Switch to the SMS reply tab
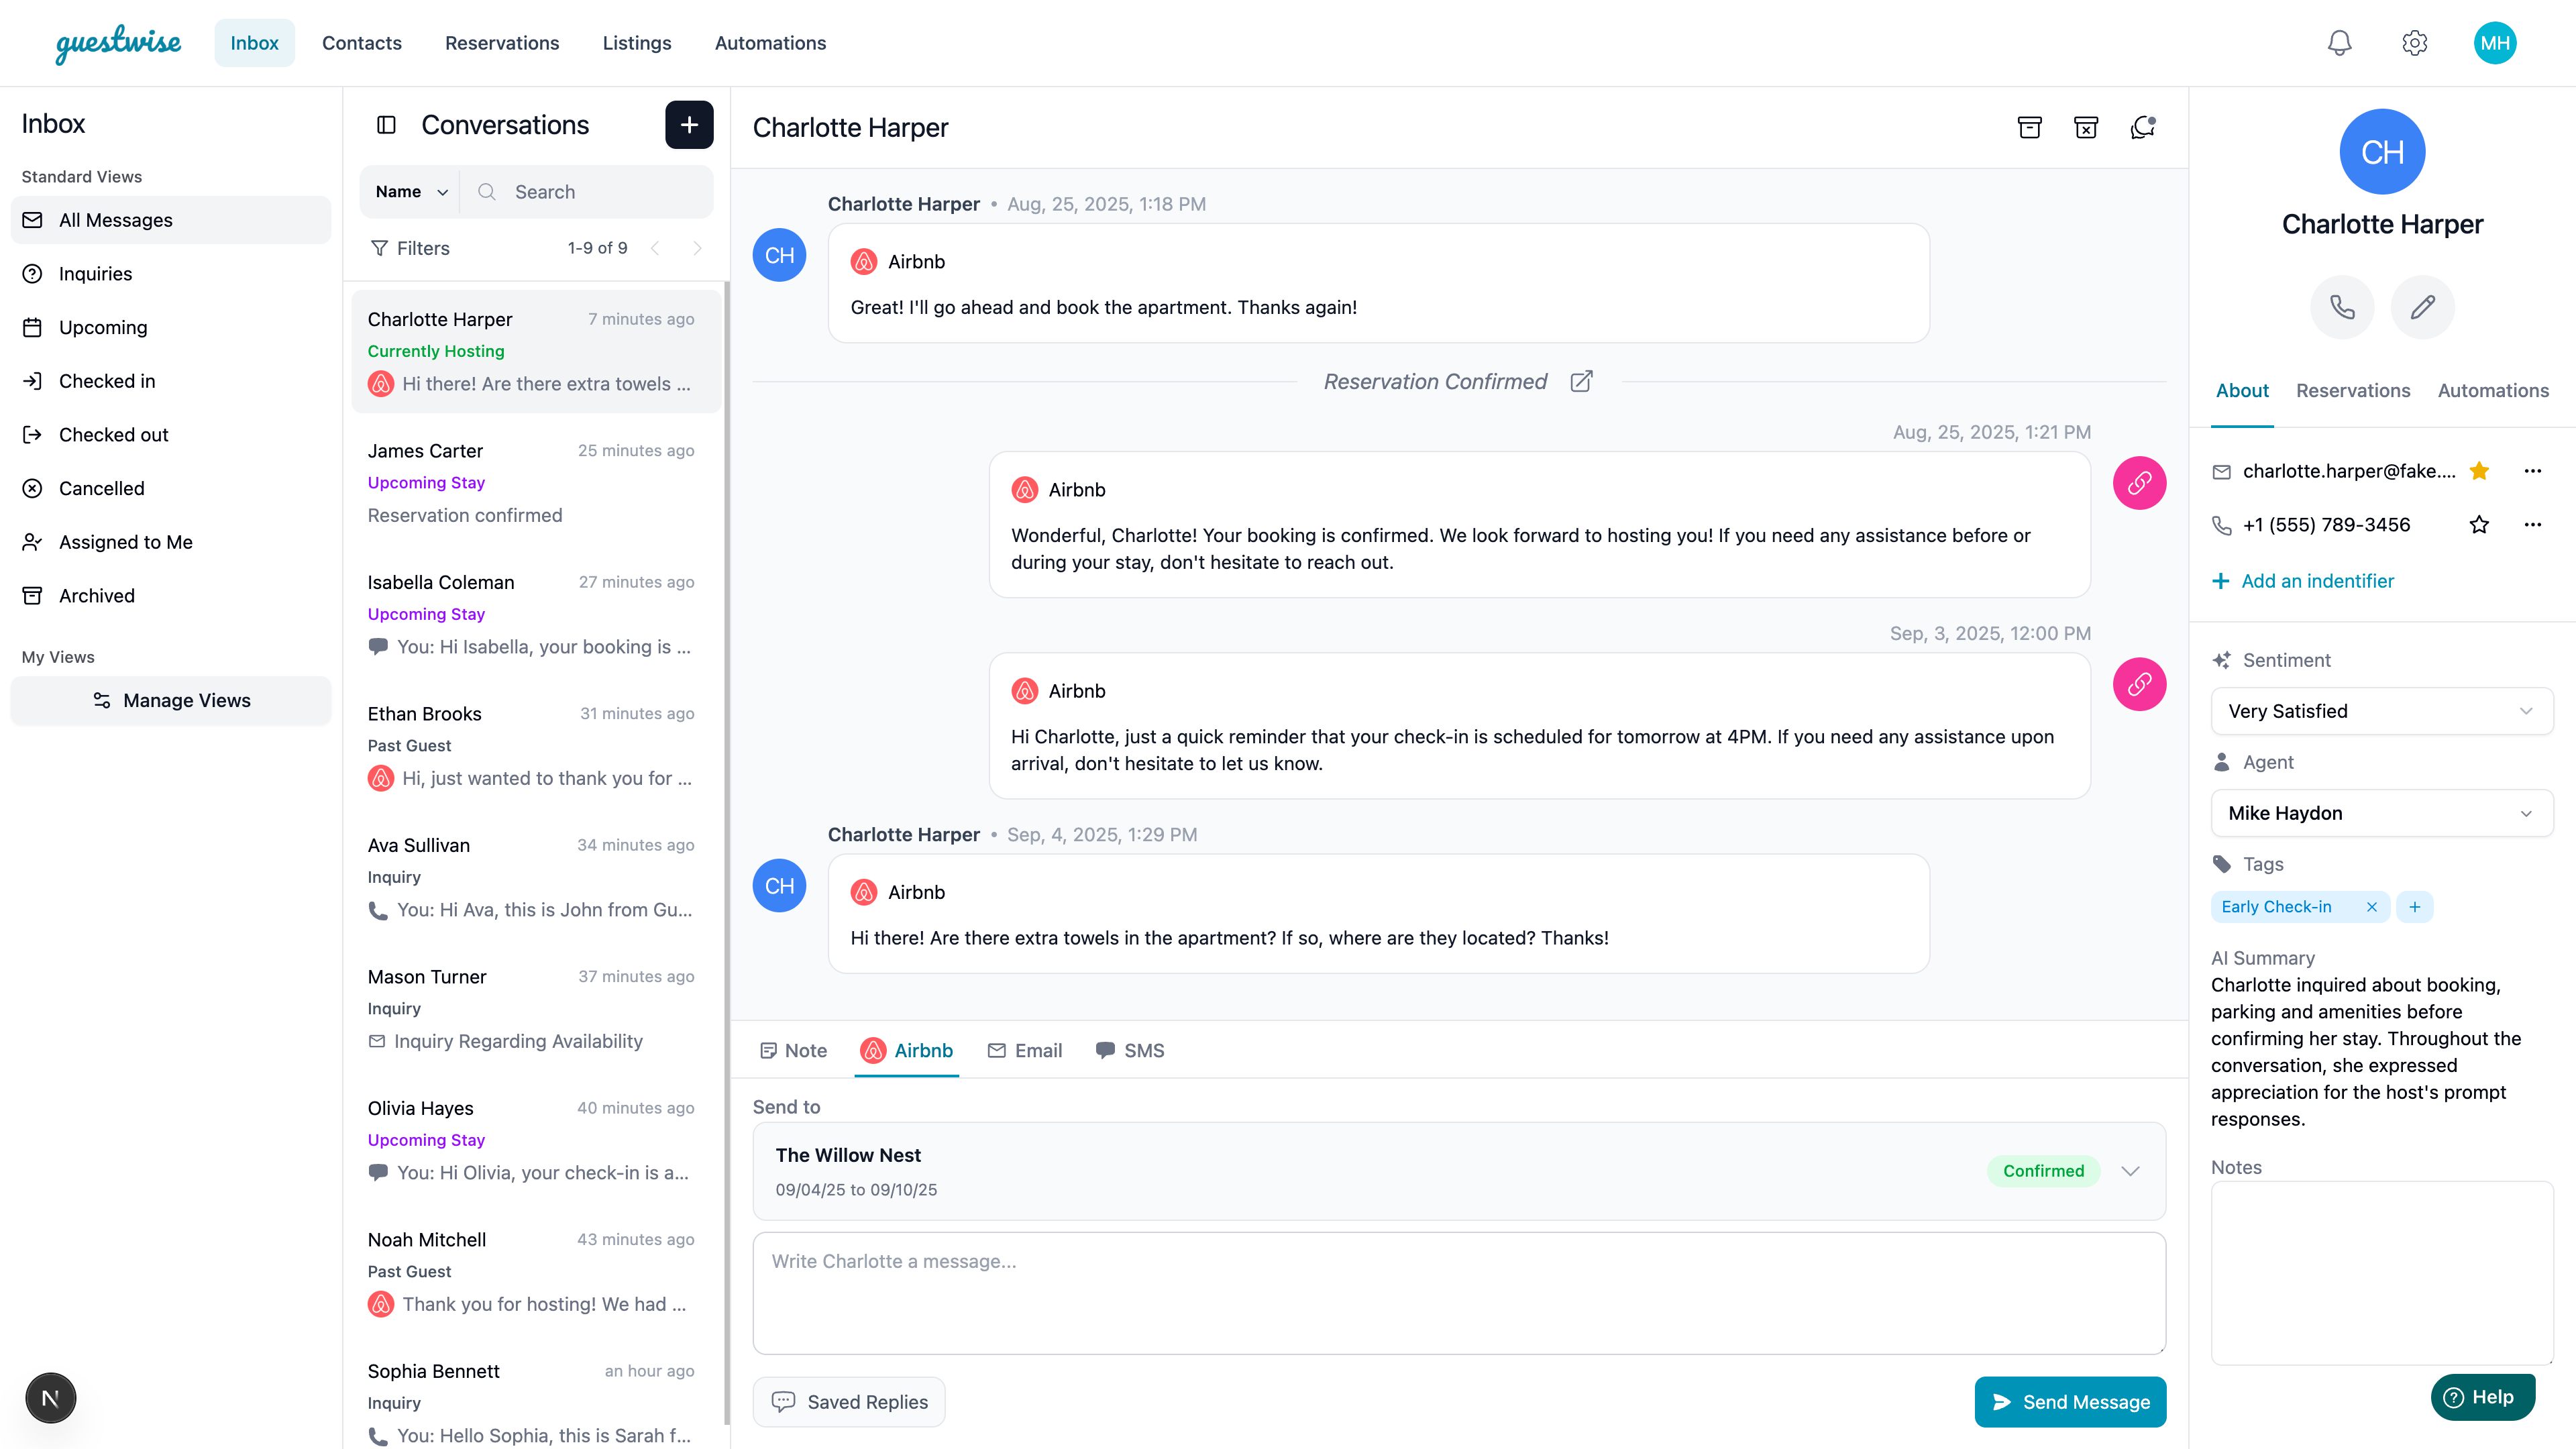This screenshot has height=1449, width=2576. click(1130, 1050)
